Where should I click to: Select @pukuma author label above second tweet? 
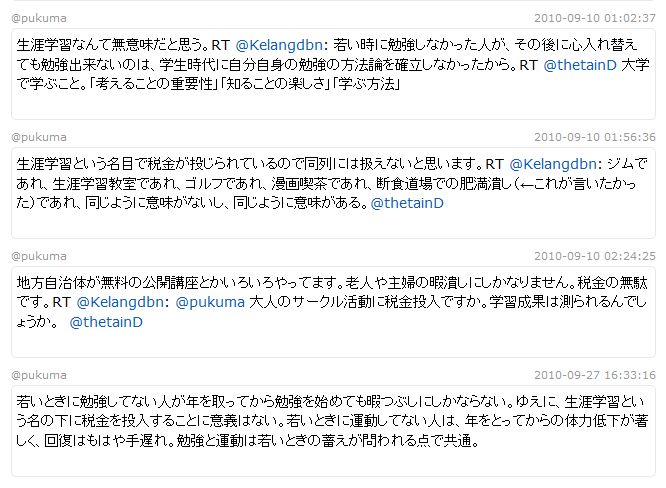pyautogui.click(x=39, y=137)
